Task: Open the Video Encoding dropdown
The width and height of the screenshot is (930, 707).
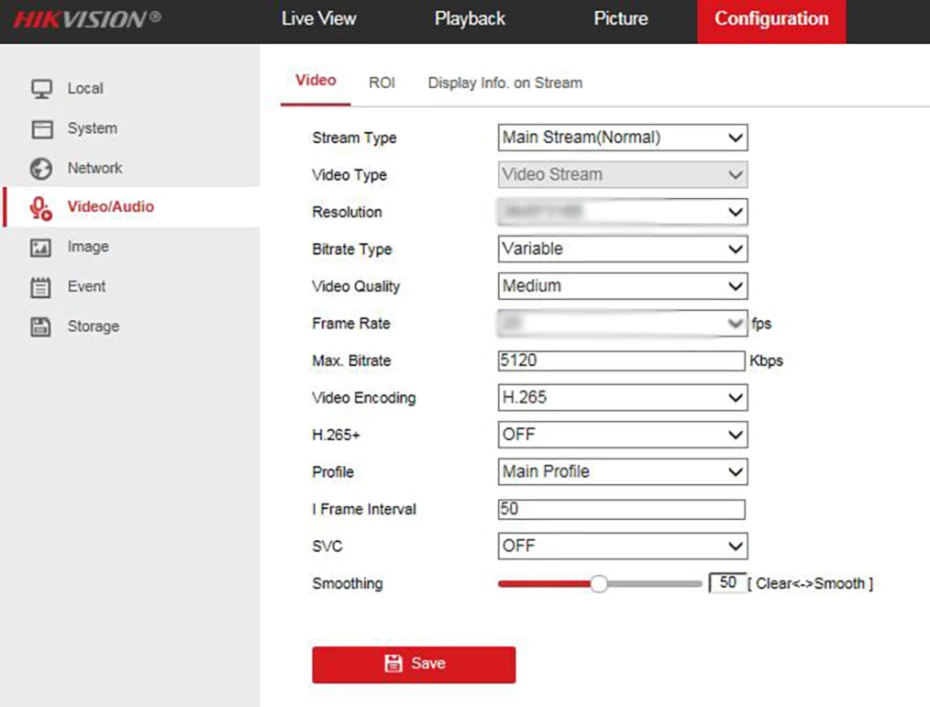Action: click(623, 397)
